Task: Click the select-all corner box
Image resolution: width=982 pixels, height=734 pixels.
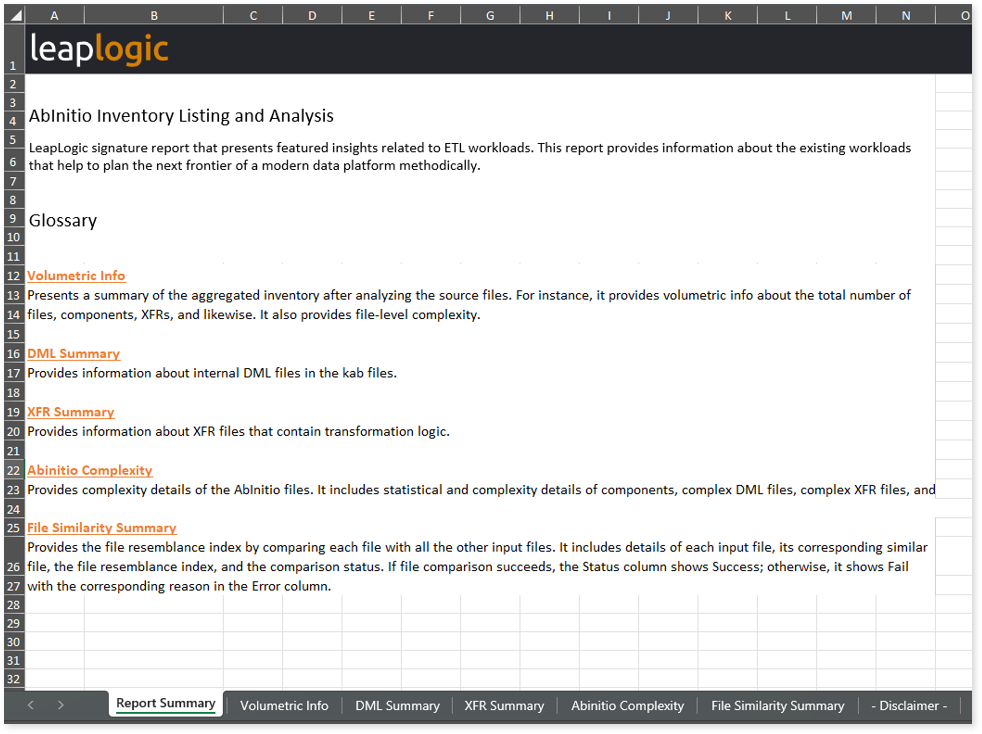Action: click(x=13, y=15)
